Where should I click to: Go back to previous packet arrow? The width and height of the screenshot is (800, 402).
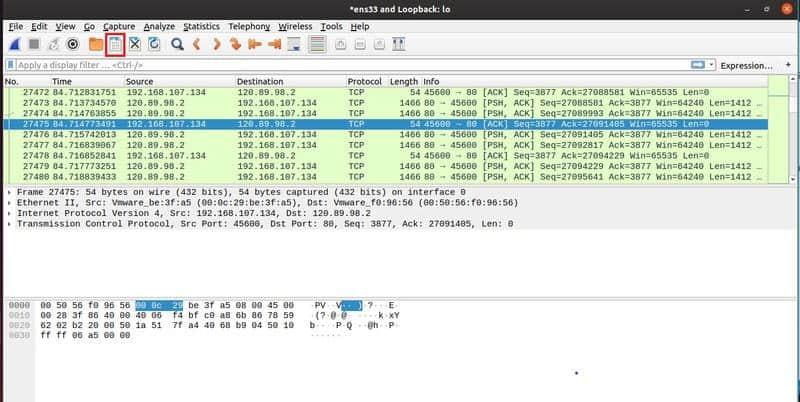[197, 45]
